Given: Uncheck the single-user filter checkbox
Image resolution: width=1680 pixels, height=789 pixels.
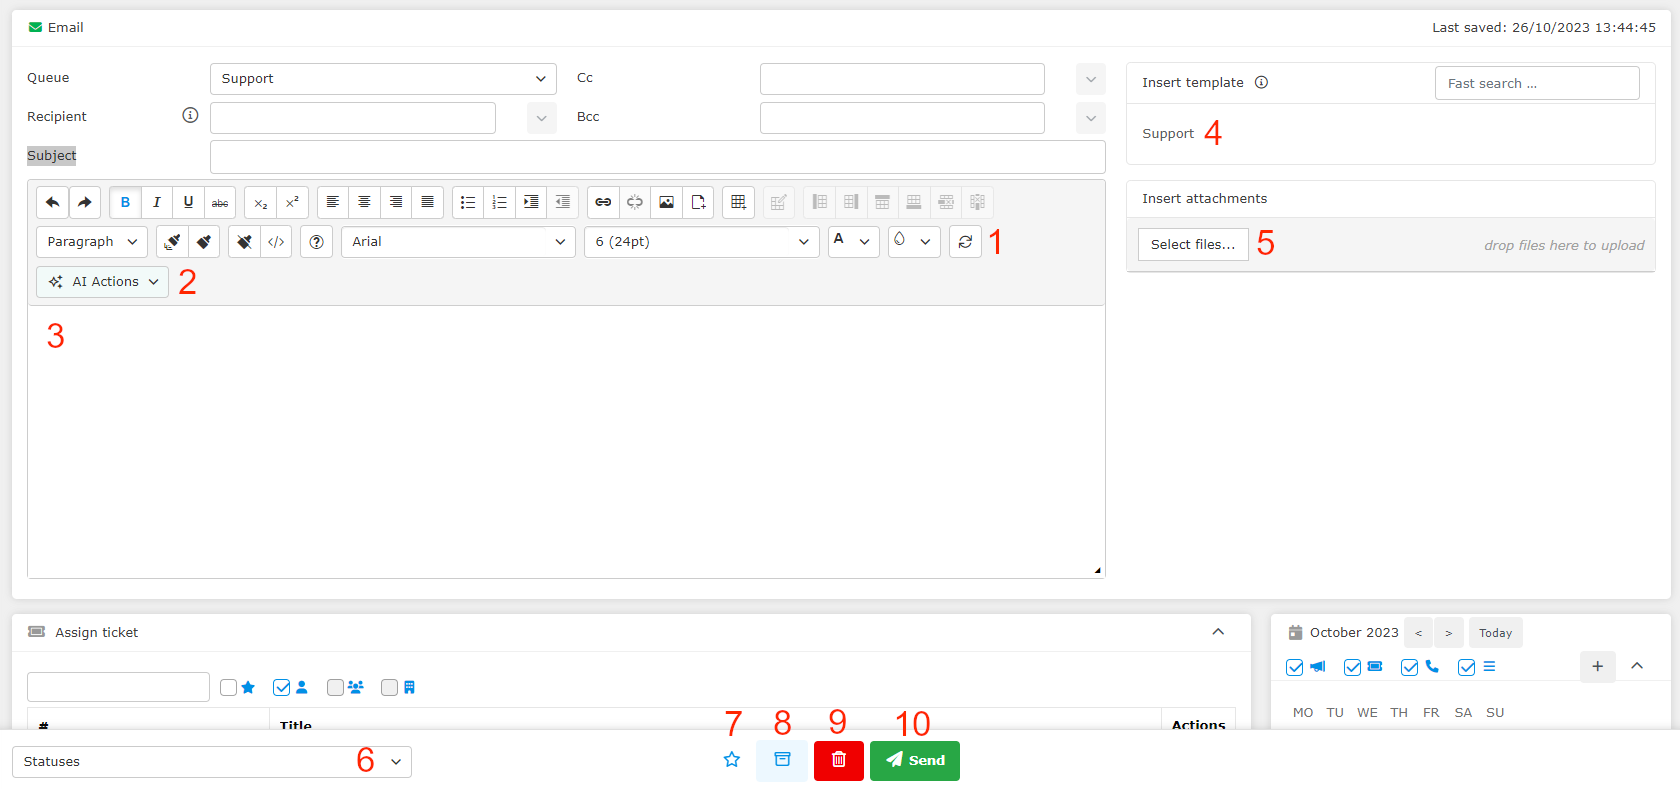Looking at the screenshot, I should (x=282, y=687).
